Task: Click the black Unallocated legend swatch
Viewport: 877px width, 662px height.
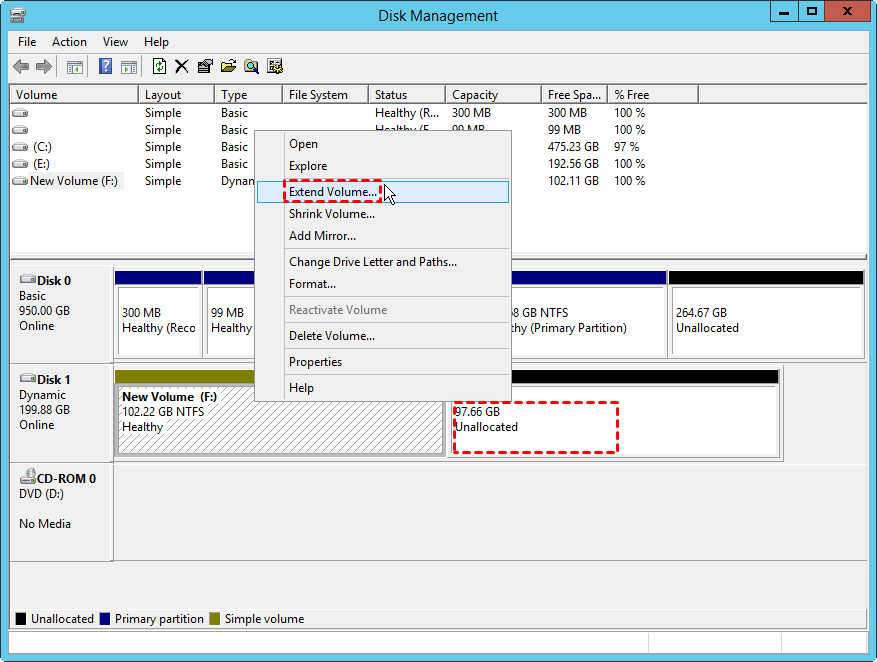Action: [x=21, y=619]
